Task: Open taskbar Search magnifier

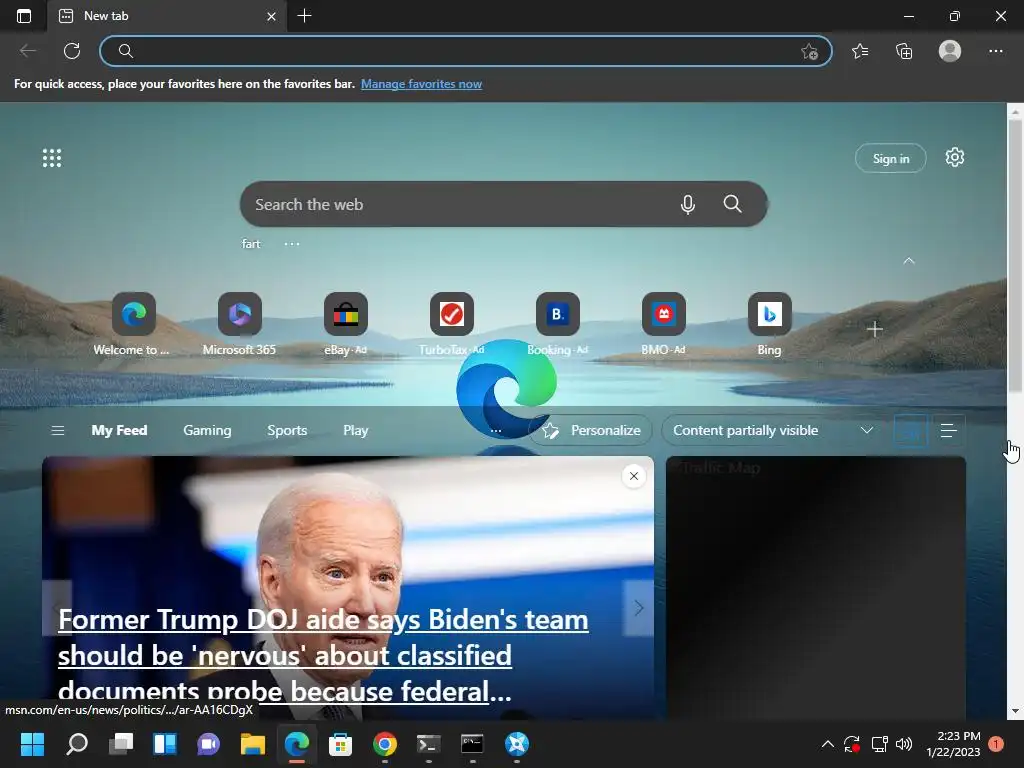Action: coord(77,744)
